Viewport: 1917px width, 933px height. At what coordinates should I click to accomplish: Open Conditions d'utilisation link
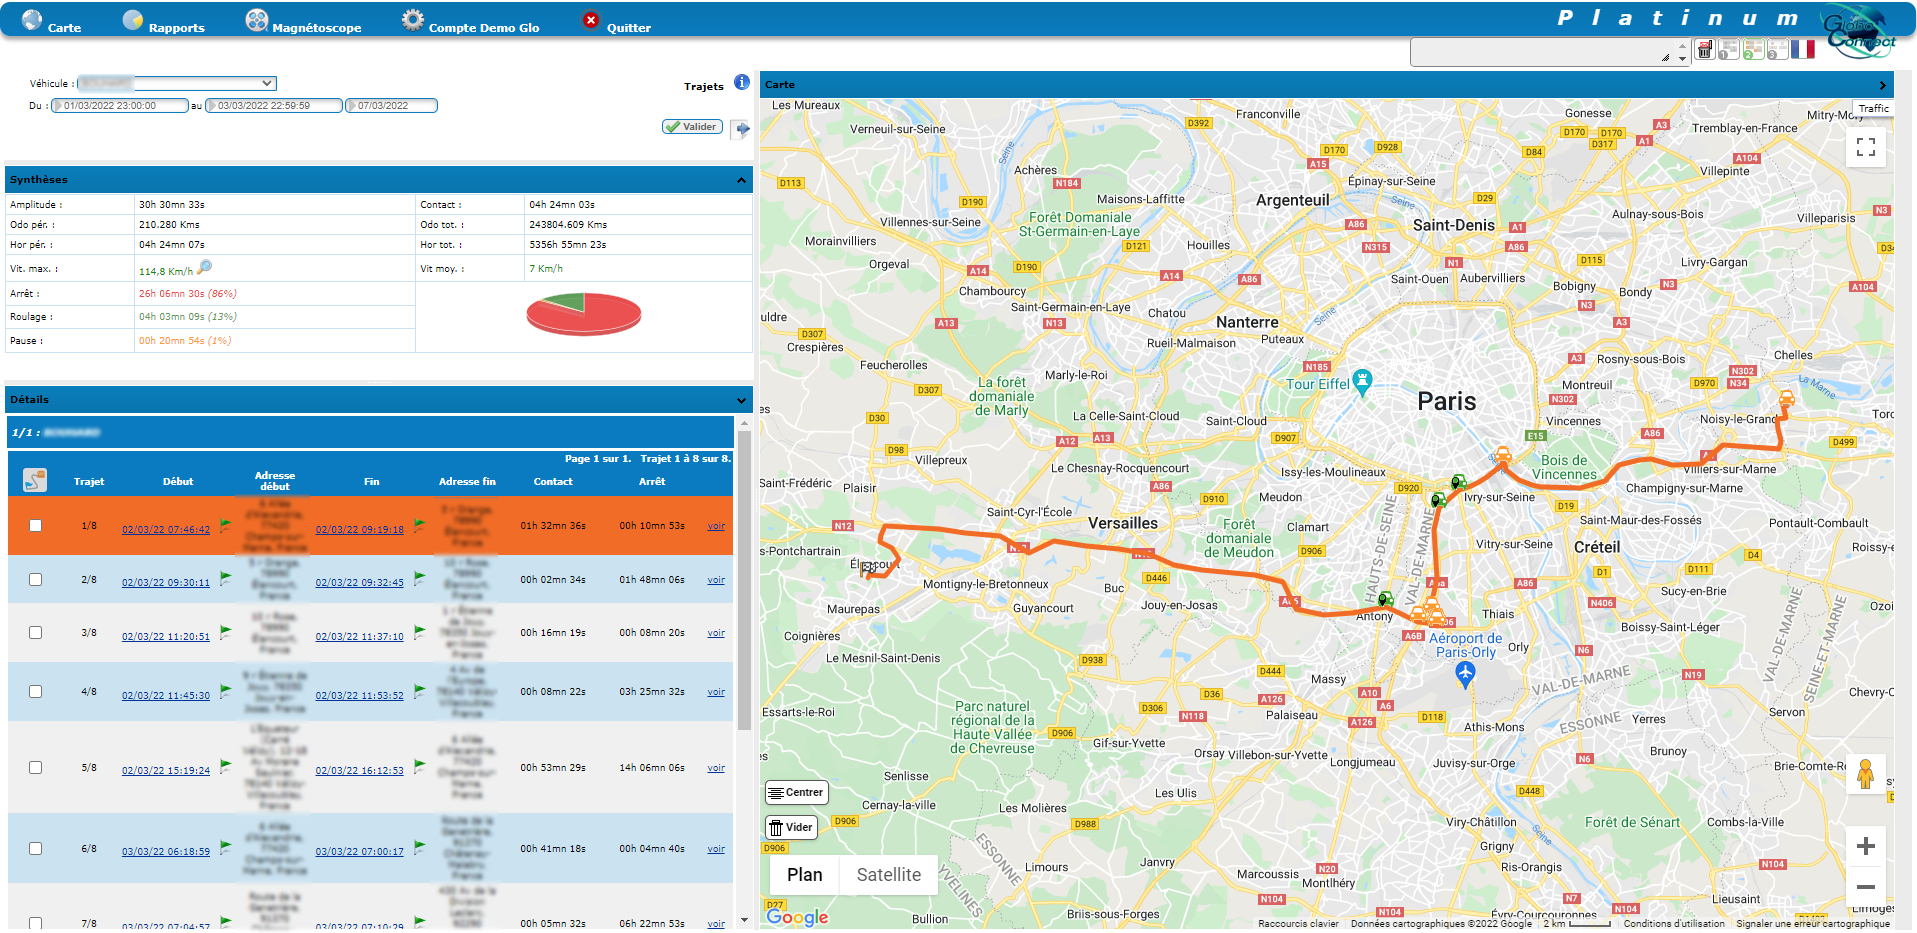(x=1674, y=924)
